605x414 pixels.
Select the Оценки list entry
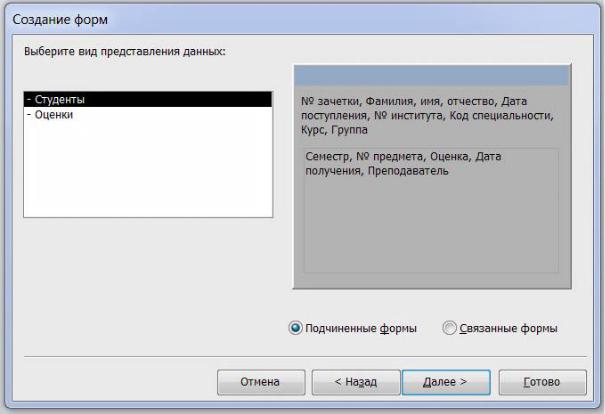coord(148,115)
